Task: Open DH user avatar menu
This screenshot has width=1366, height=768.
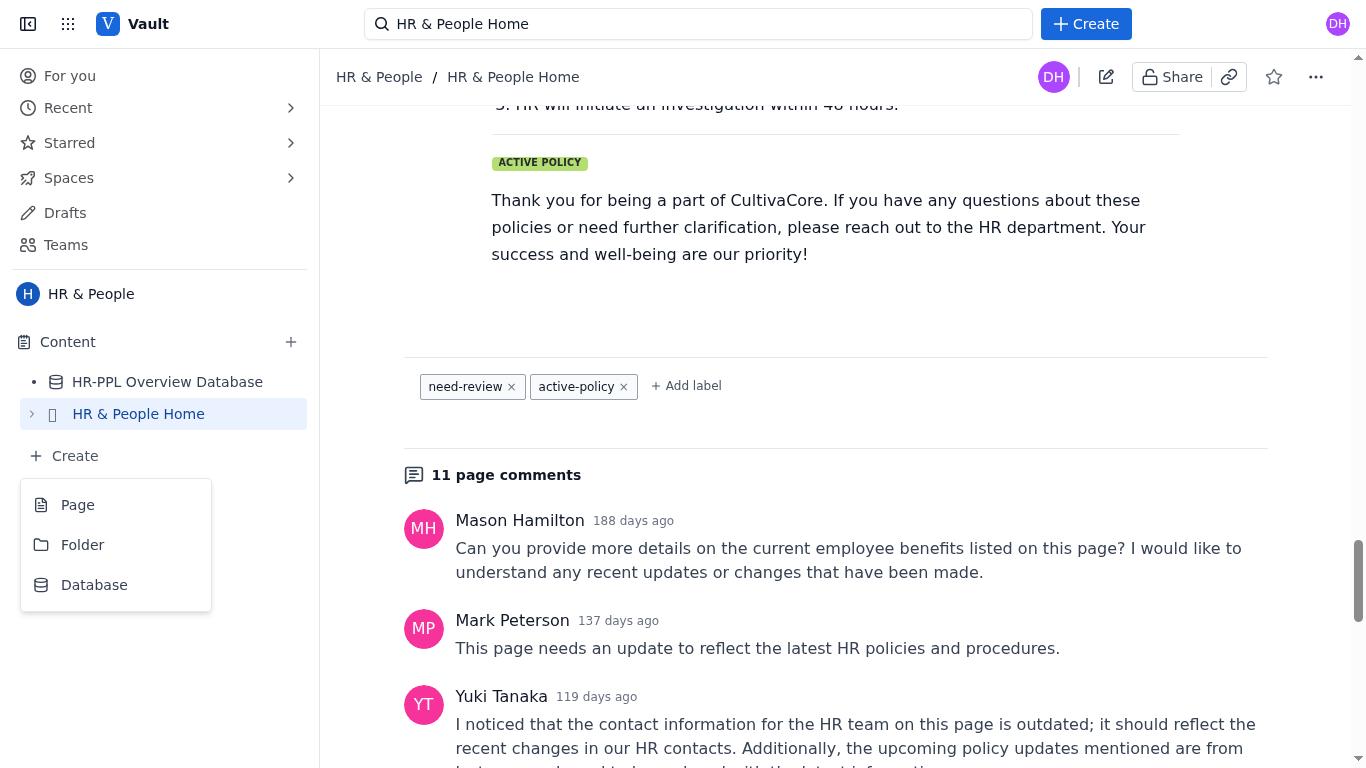Action: click(x=1338, y=24)
